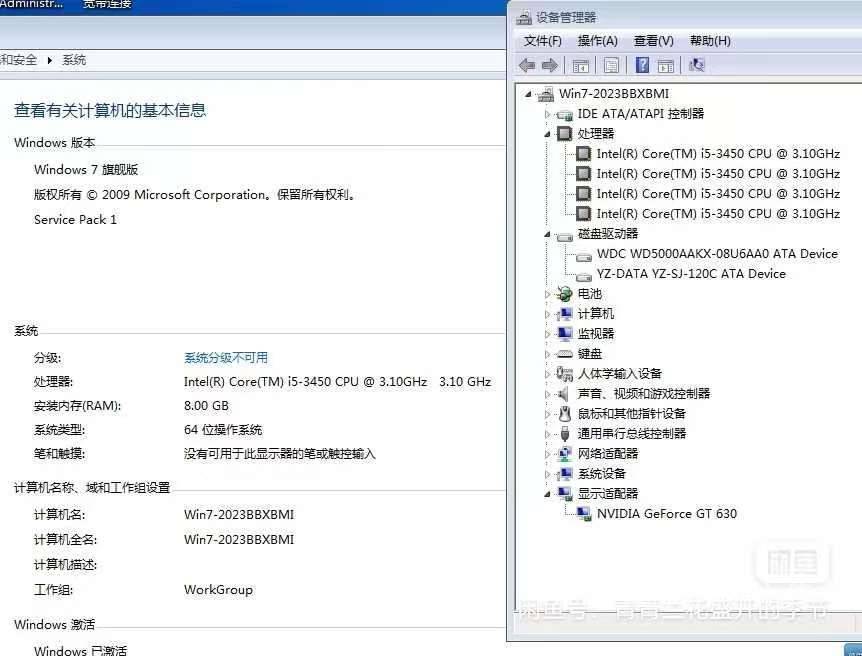
Task: Expand the 监视器 node
Action: [x=547, y=334]
